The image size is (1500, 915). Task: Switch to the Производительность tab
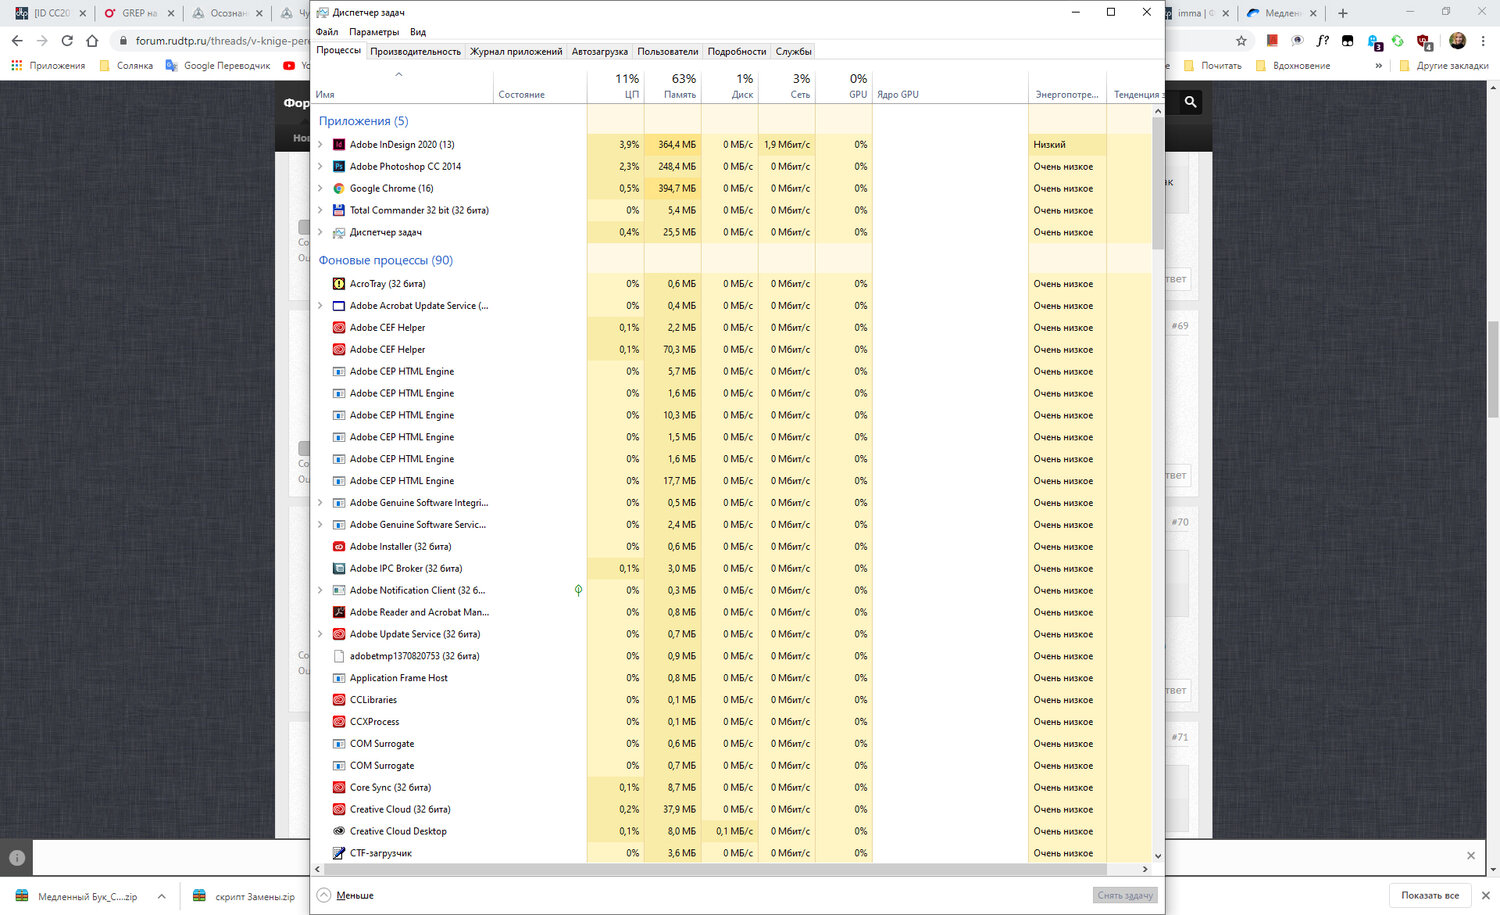(415, 52)
